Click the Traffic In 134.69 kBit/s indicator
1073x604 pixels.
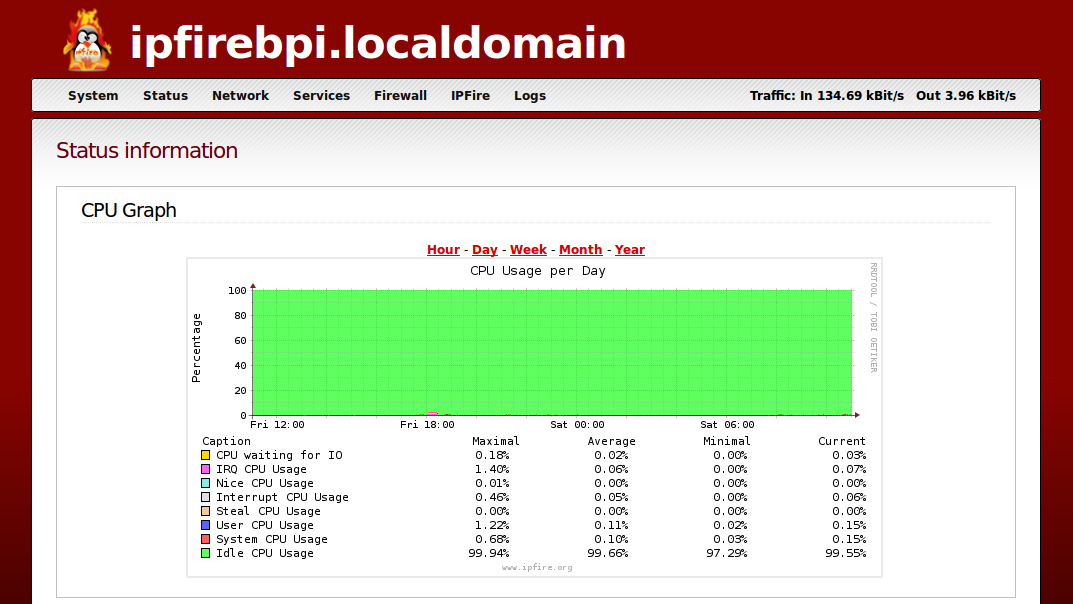pos(827,96)
